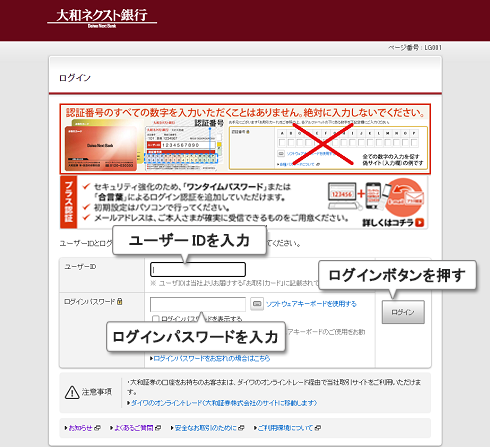Open the ソフトウェアキーボードを使用する link
Image resolution: width=490 pixels, height=447 pixels.
[x=311, y=304]
